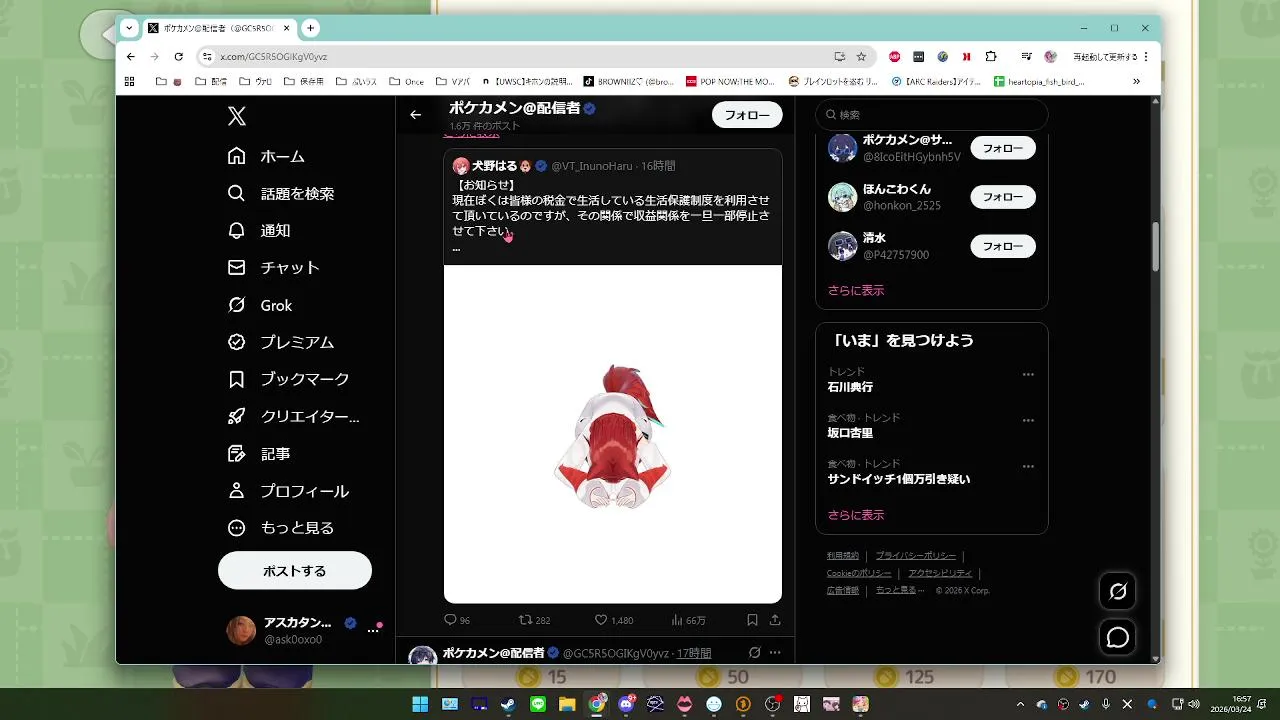
Task: Reply to the post showing 96 replies
Action: (x=457, y=620)
